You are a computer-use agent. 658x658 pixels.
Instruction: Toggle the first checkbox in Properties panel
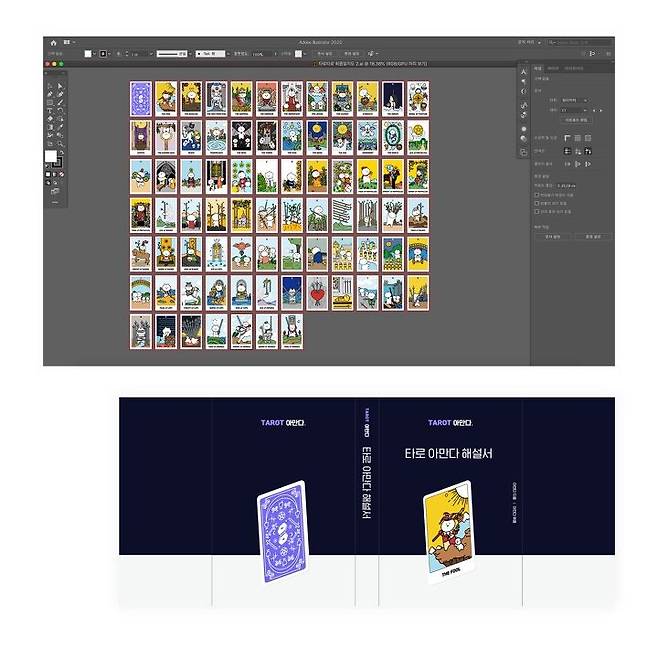tap(536, 194)
